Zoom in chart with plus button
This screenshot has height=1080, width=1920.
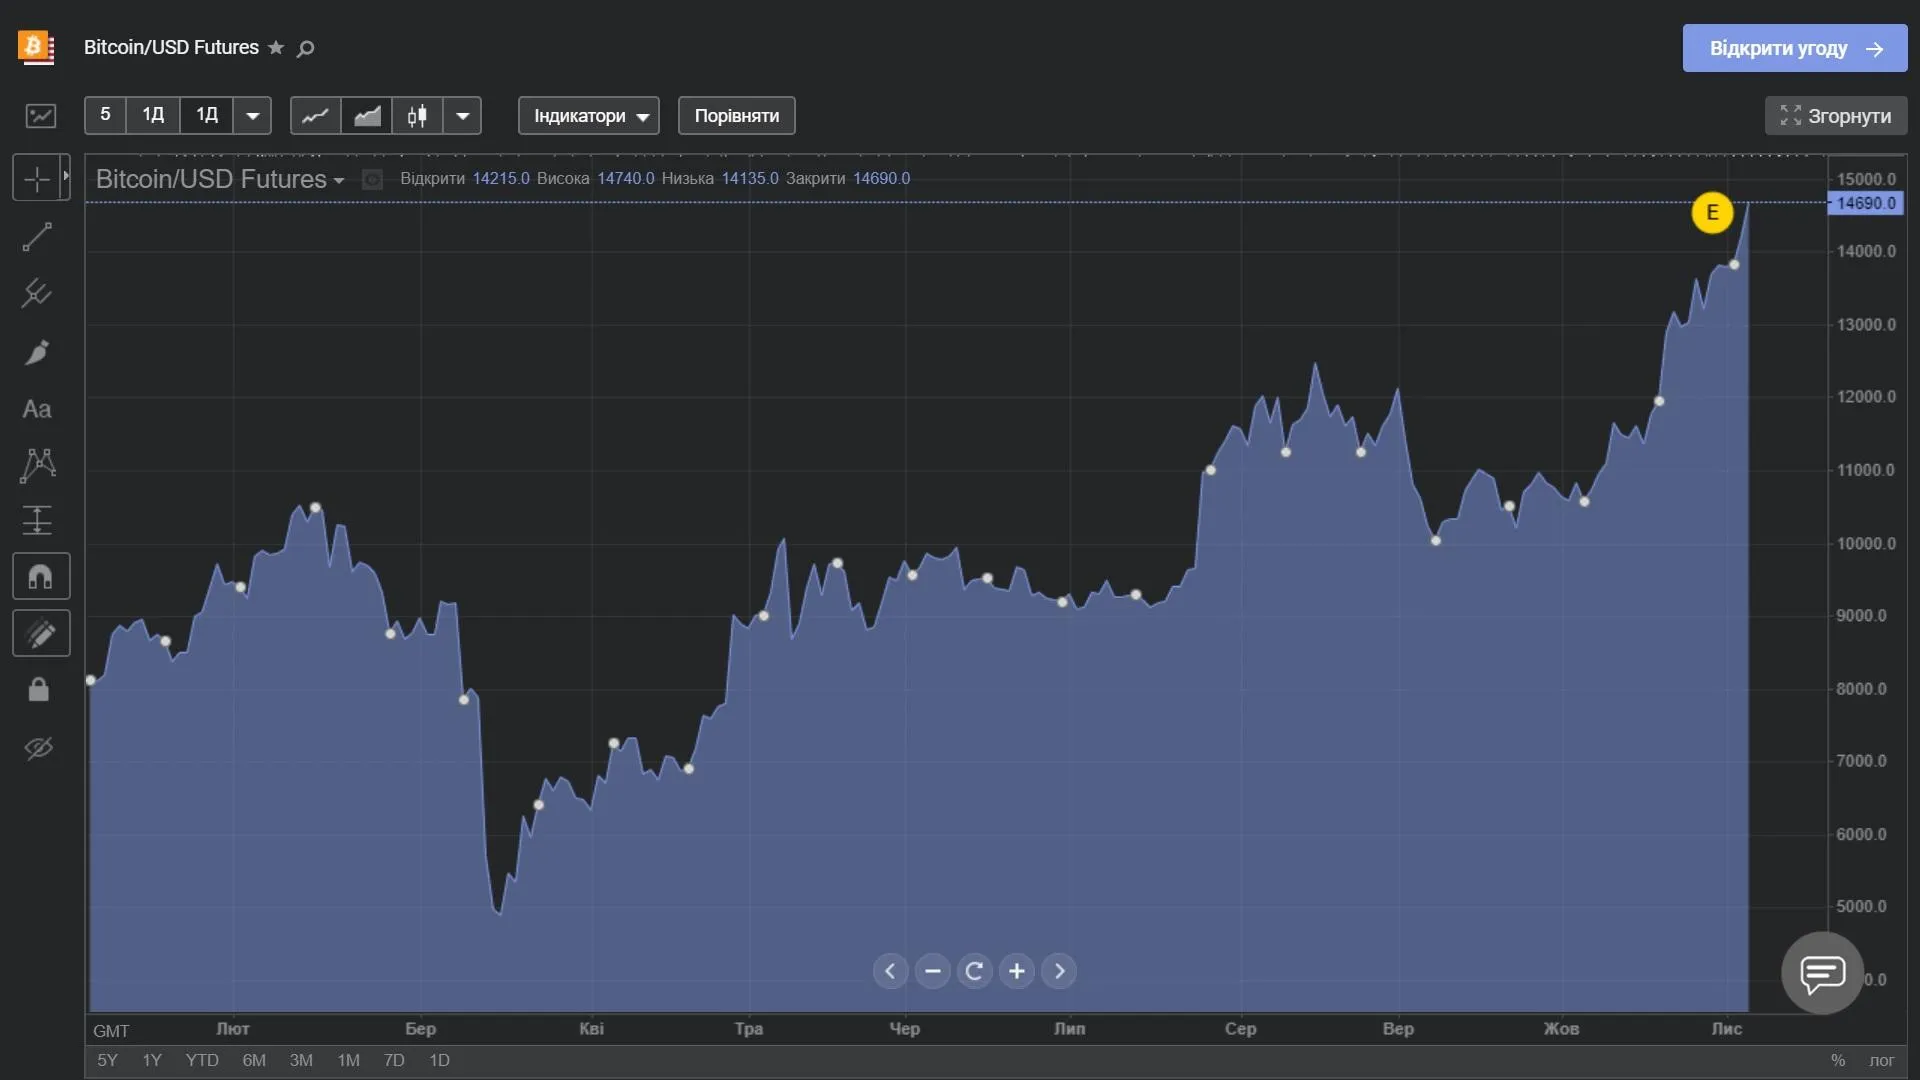click(1017, 971)
